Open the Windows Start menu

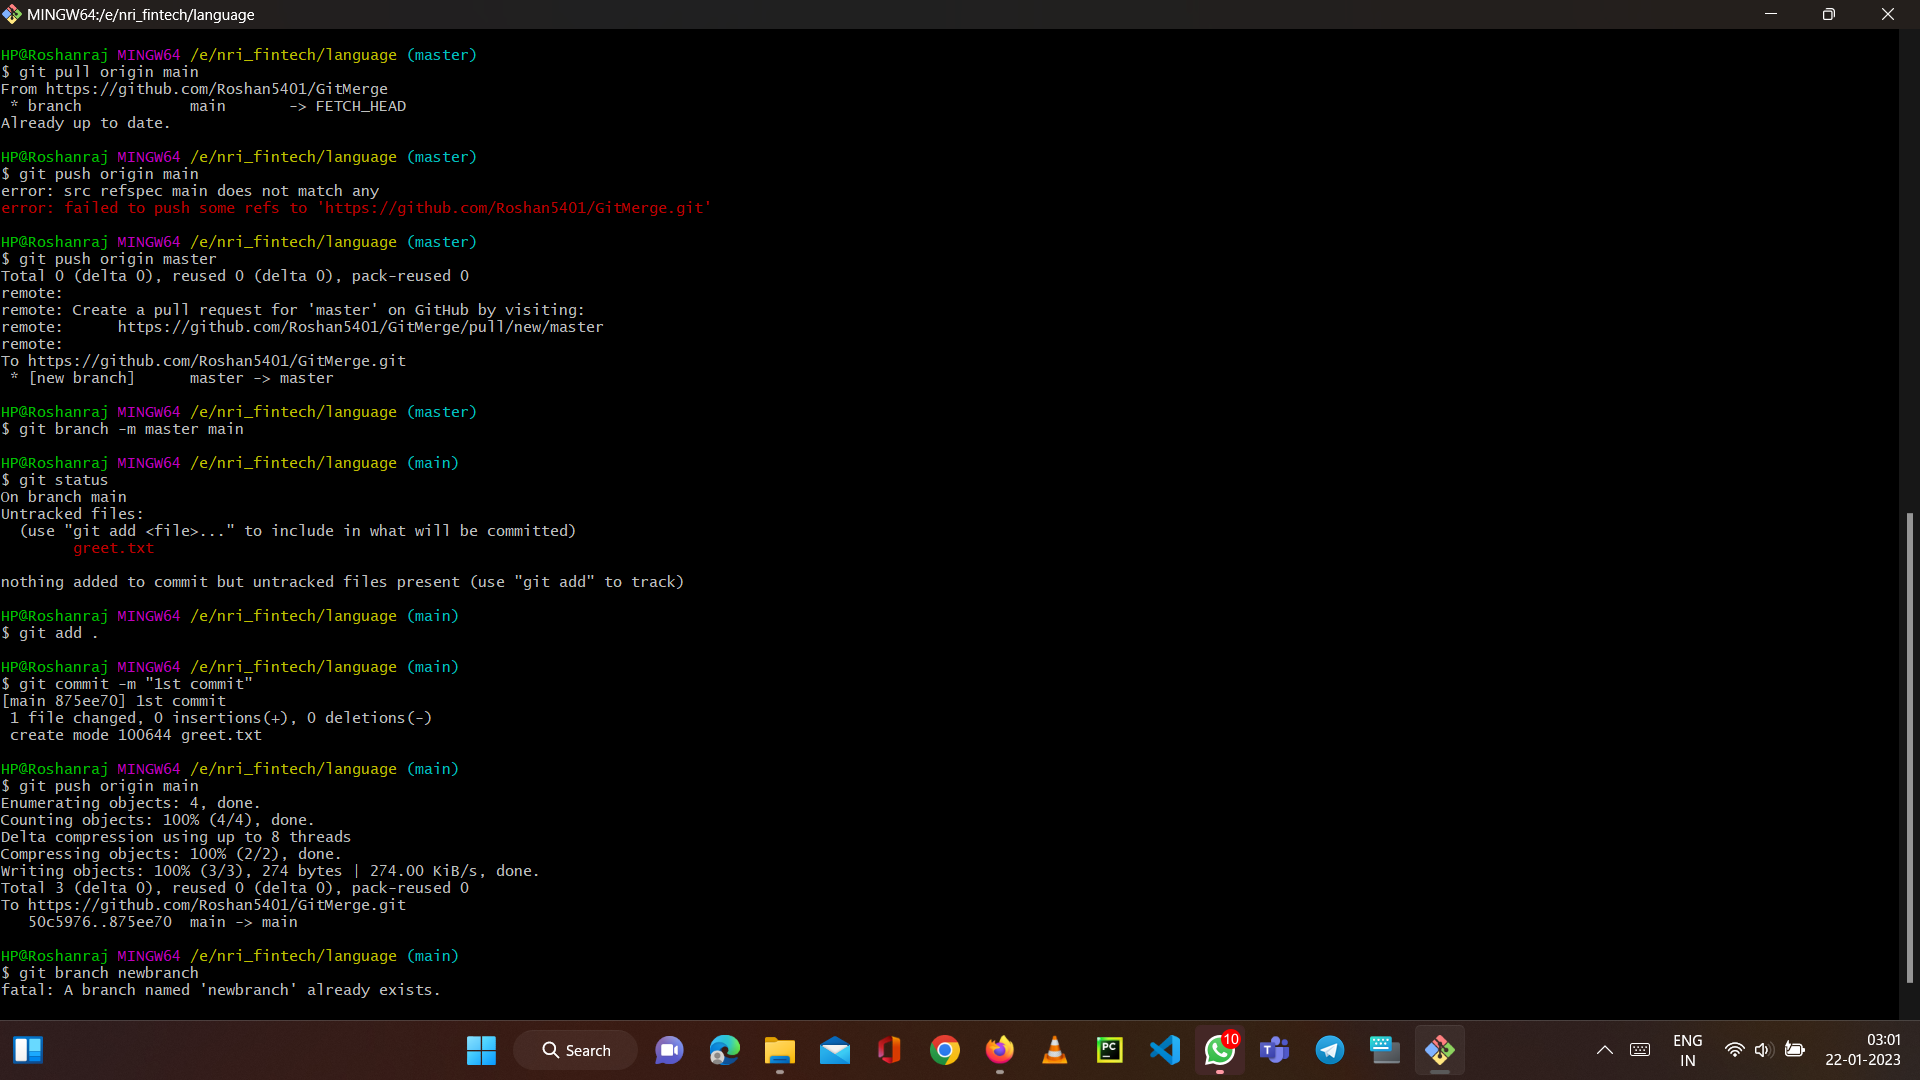pos(481,1050)
